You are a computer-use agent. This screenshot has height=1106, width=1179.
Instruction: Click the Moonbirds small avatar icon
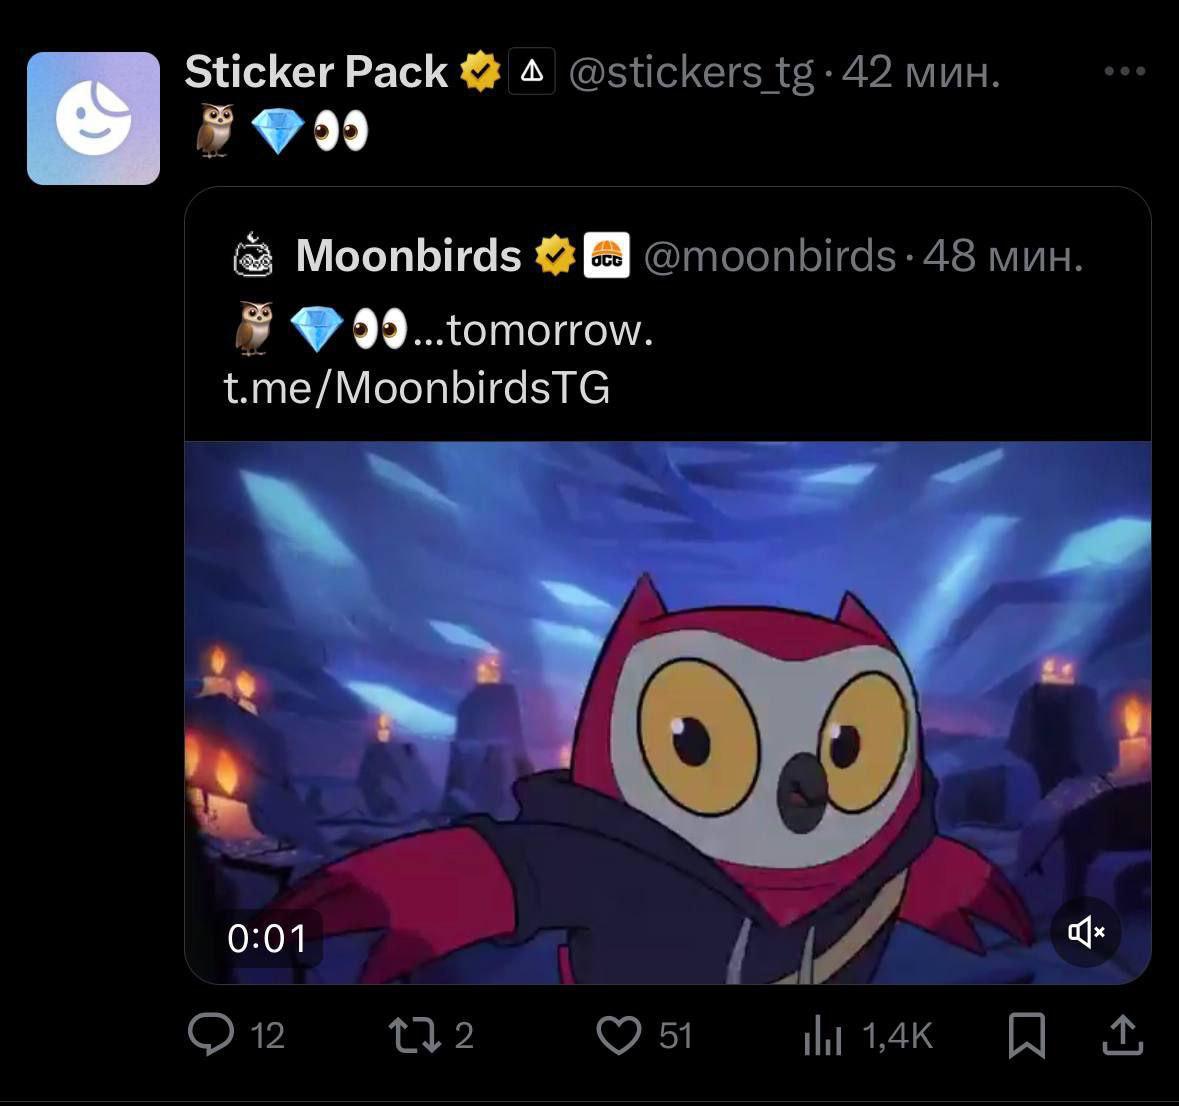253,255
